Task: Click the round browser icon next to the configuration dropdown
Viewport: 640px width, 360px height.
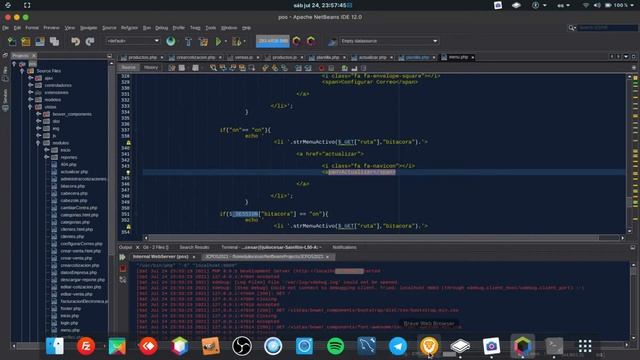Action: (x=171, y=41)
